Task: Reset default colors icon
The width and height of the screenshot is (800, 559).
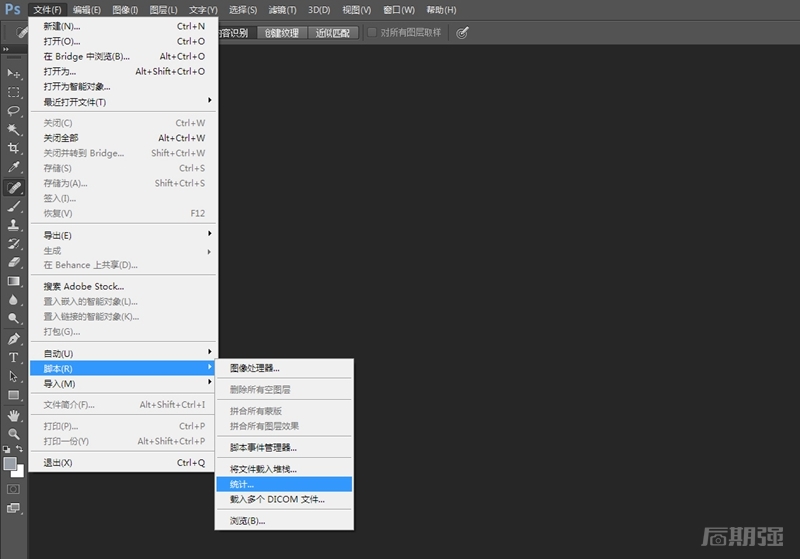Action: (x=6, y=449)
